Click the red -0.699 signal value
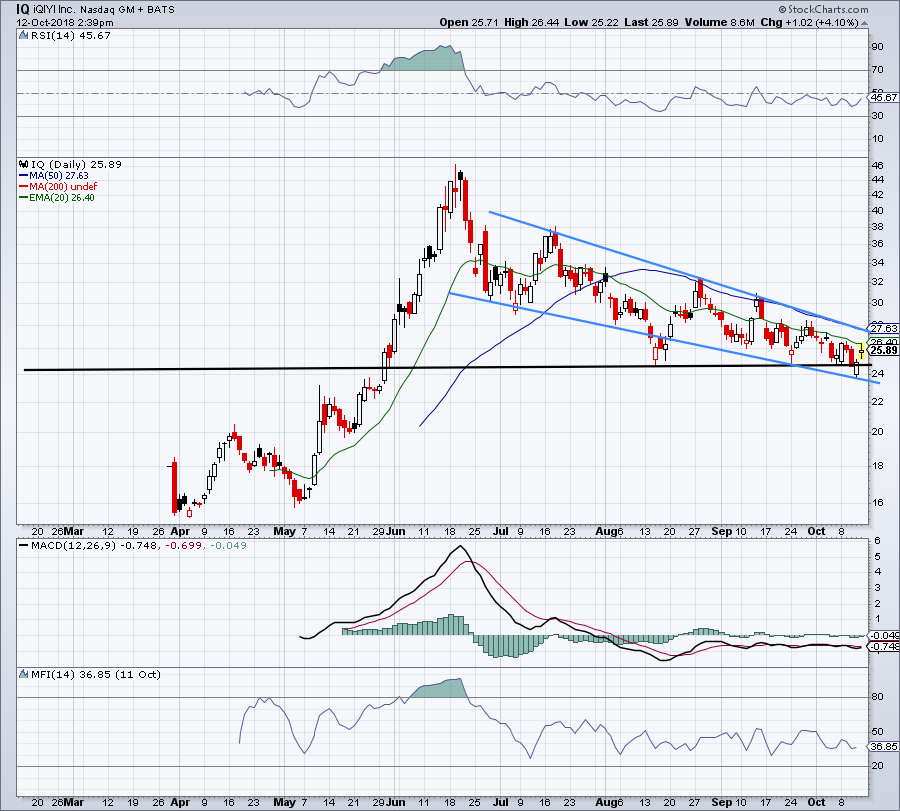This screenshot has width=900, height=811. pyautogui.click(x=183, y=545)
